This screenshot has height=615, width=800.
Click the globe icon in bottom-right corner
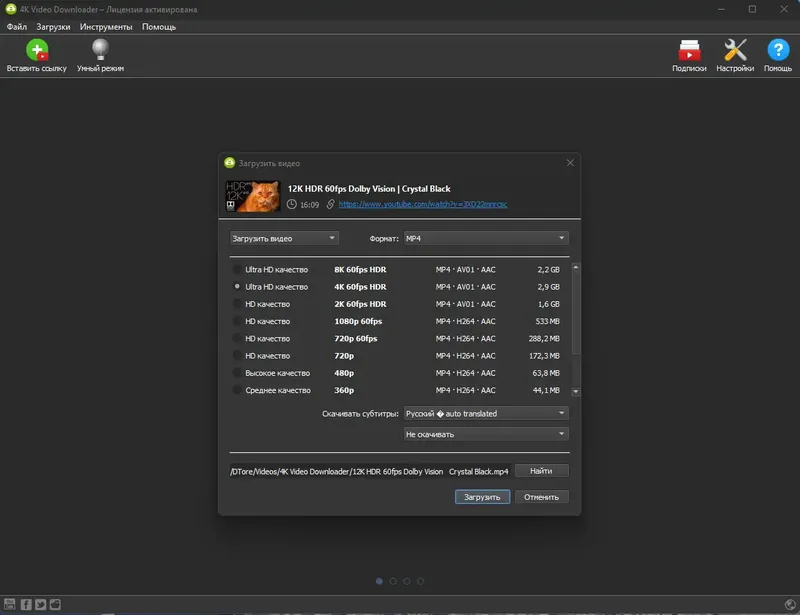(x=790, y=604)
